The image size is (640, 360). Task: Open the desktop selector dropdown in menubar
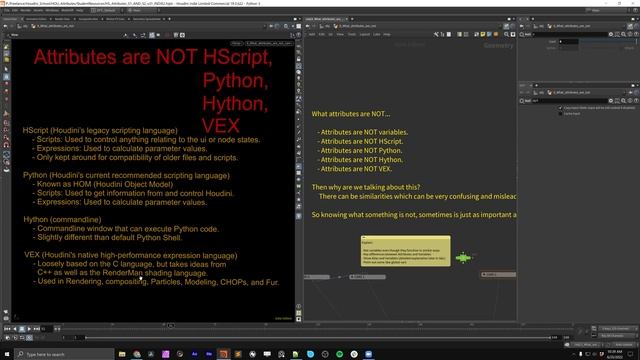(106, 10)
